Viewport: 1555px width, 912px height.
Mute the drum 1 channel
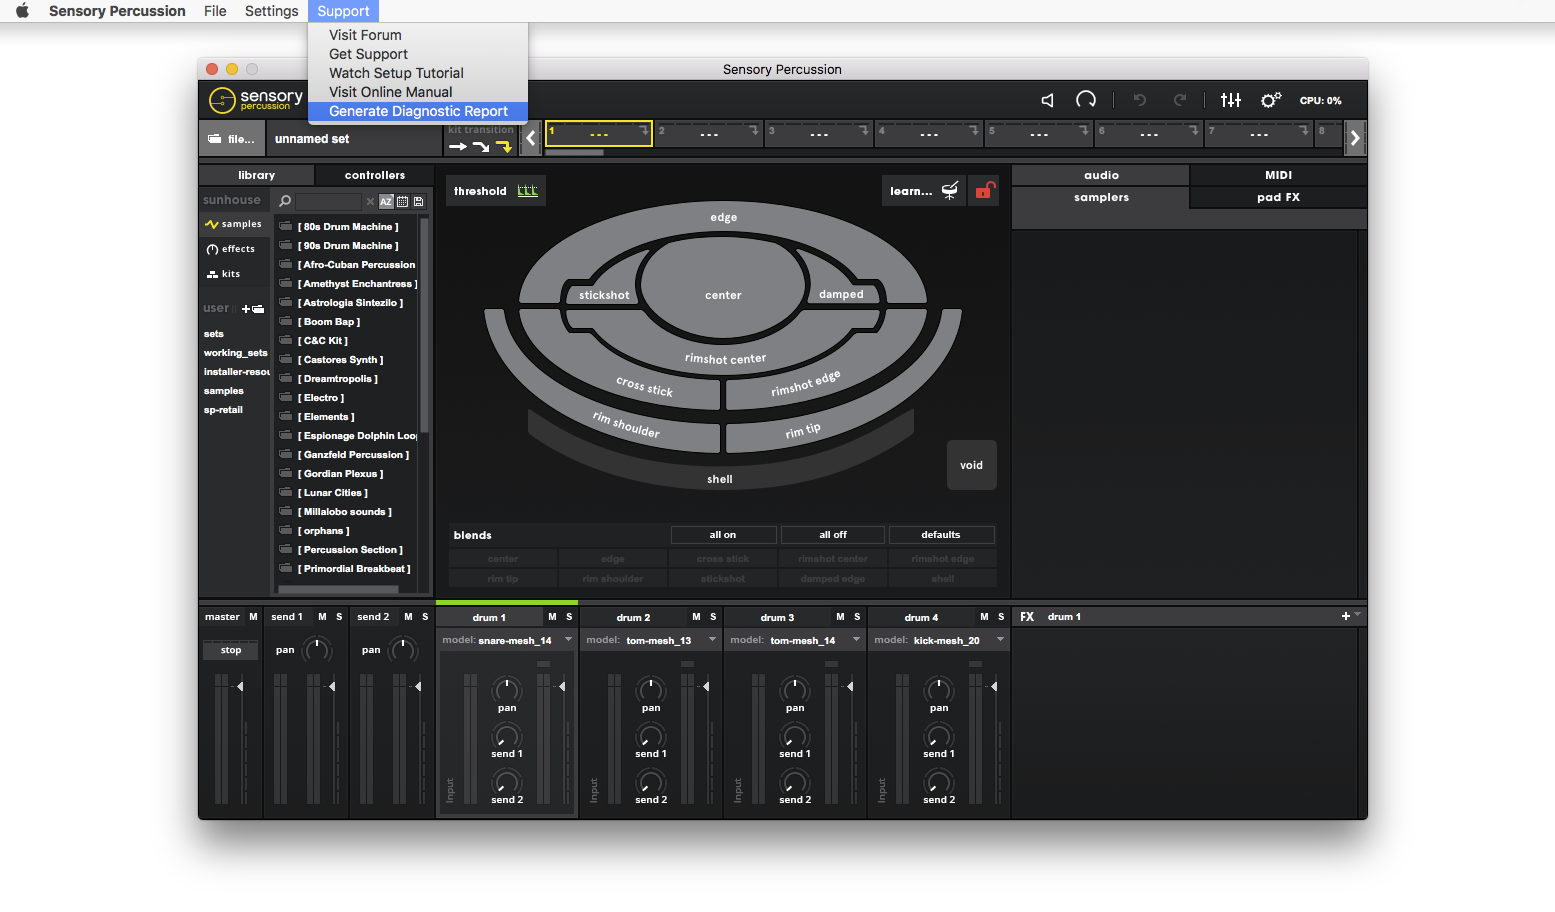tap(552, 617)
